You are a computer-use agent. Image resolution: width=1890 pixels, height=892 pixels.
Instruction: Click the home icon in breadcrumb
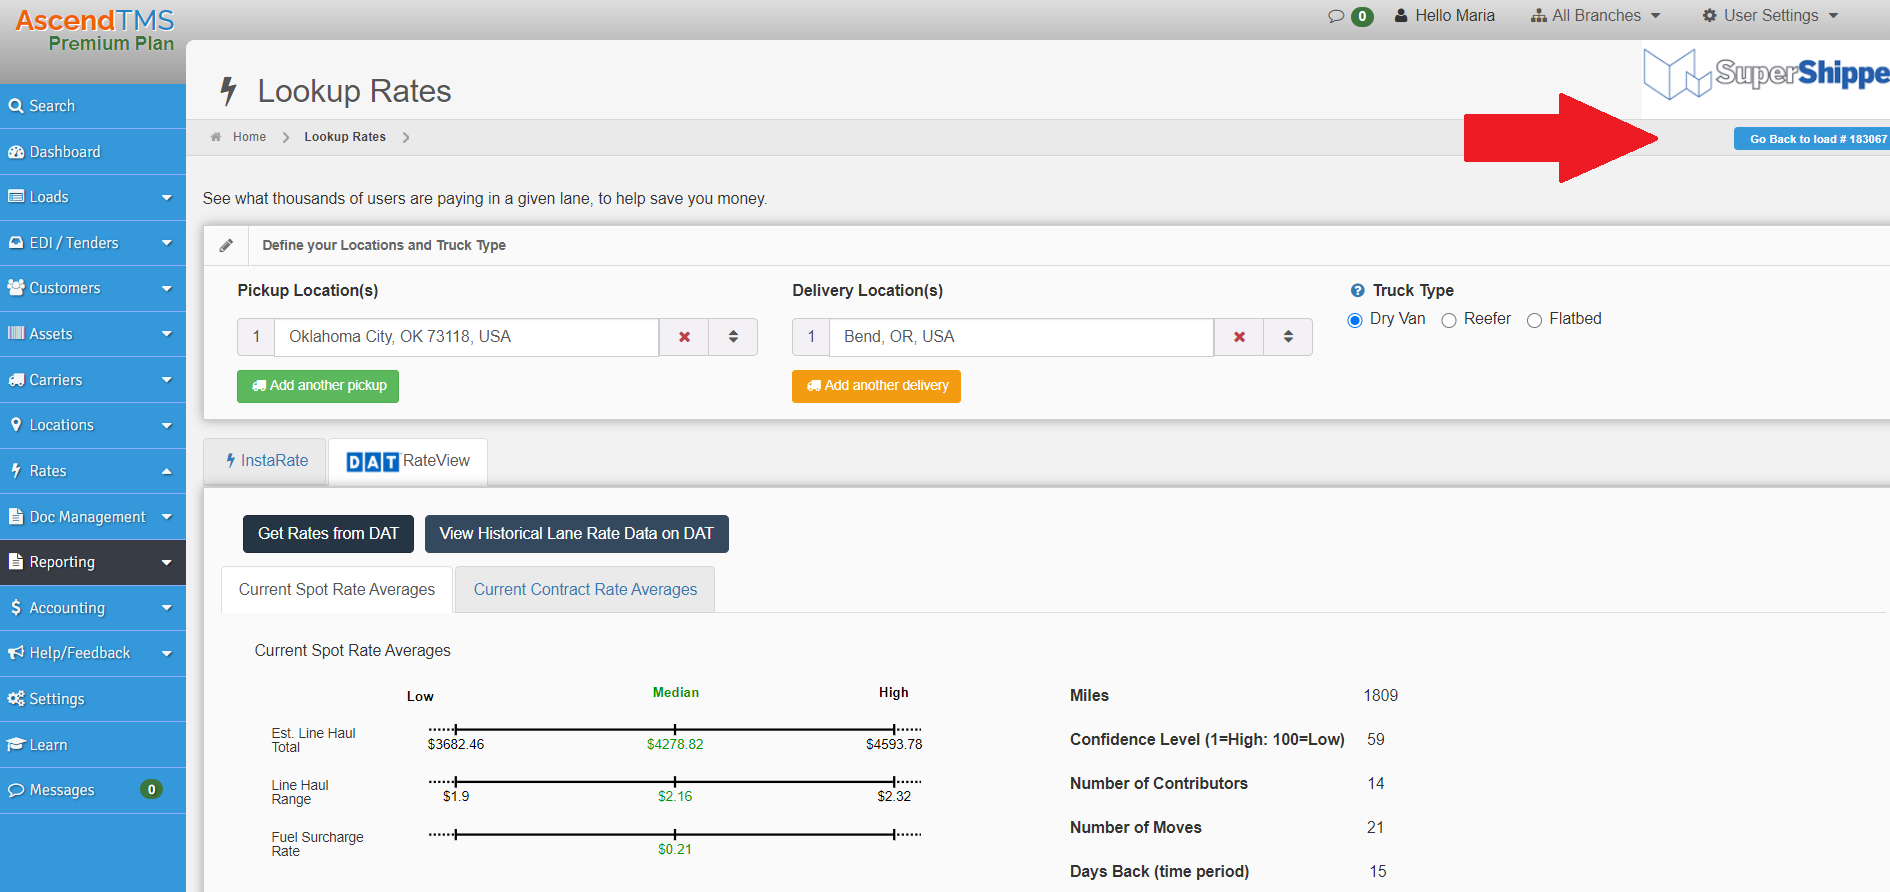pos(216,137)
